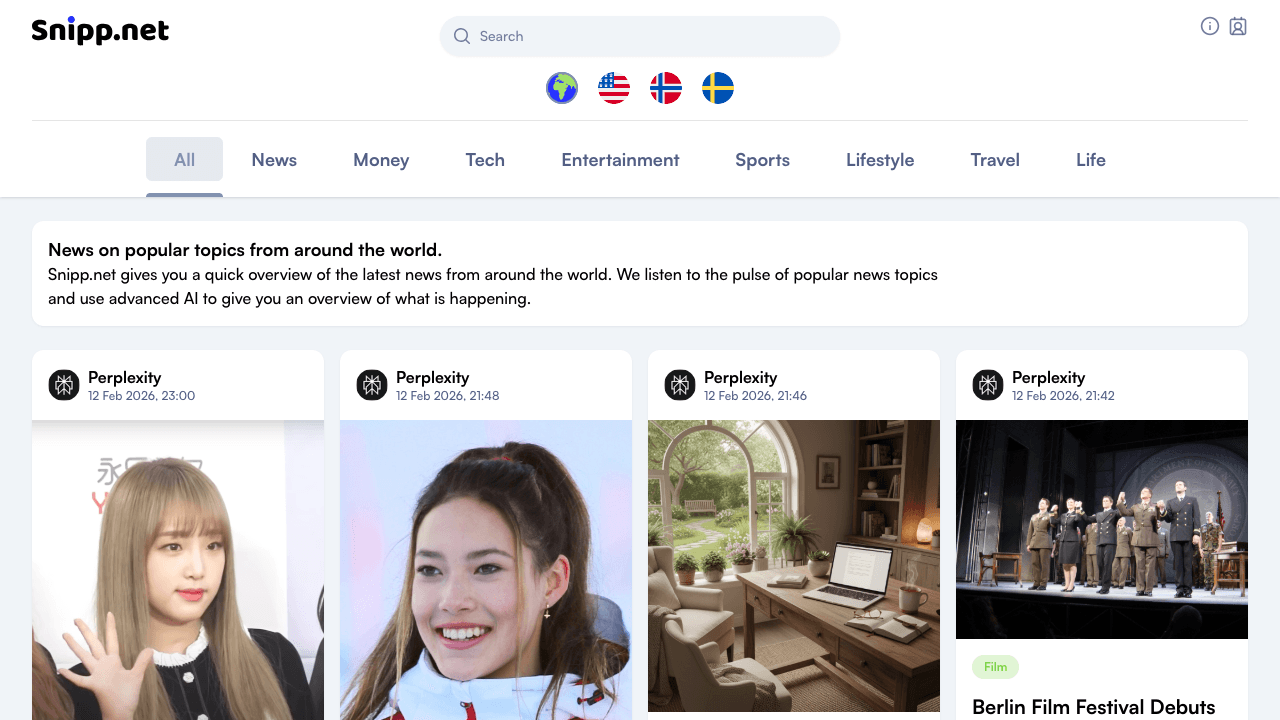Click the globe worldwide region icon
This screenshot has width=1280, height=720.
(x=562, y=88)
